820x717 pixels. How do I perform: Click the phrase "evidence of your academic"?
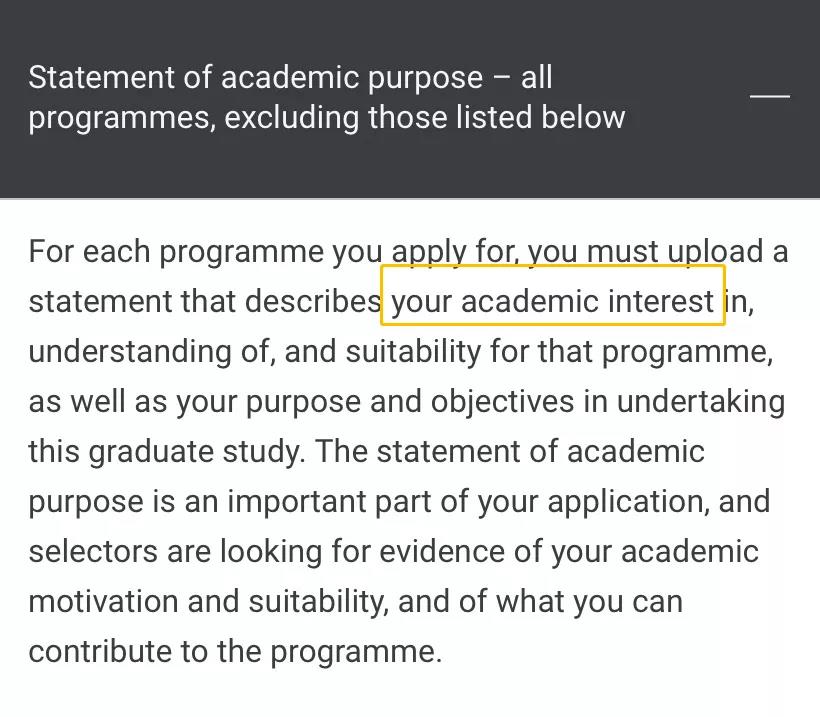(x=569, y=552)
